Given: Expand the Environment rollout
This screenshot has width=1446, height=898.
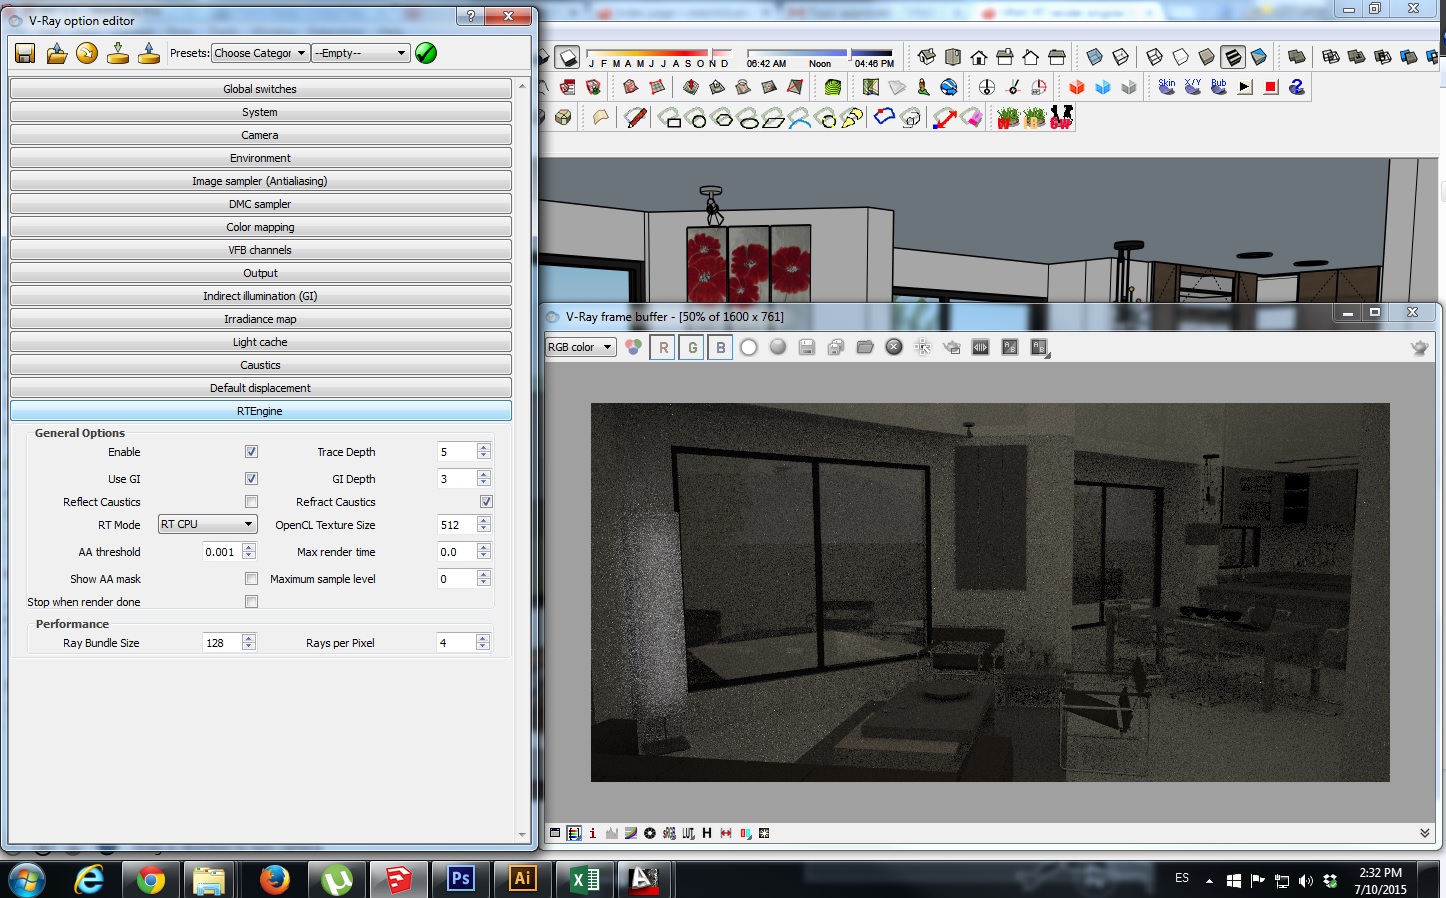Looking at the screenshot, I should [x=260, y=158].
